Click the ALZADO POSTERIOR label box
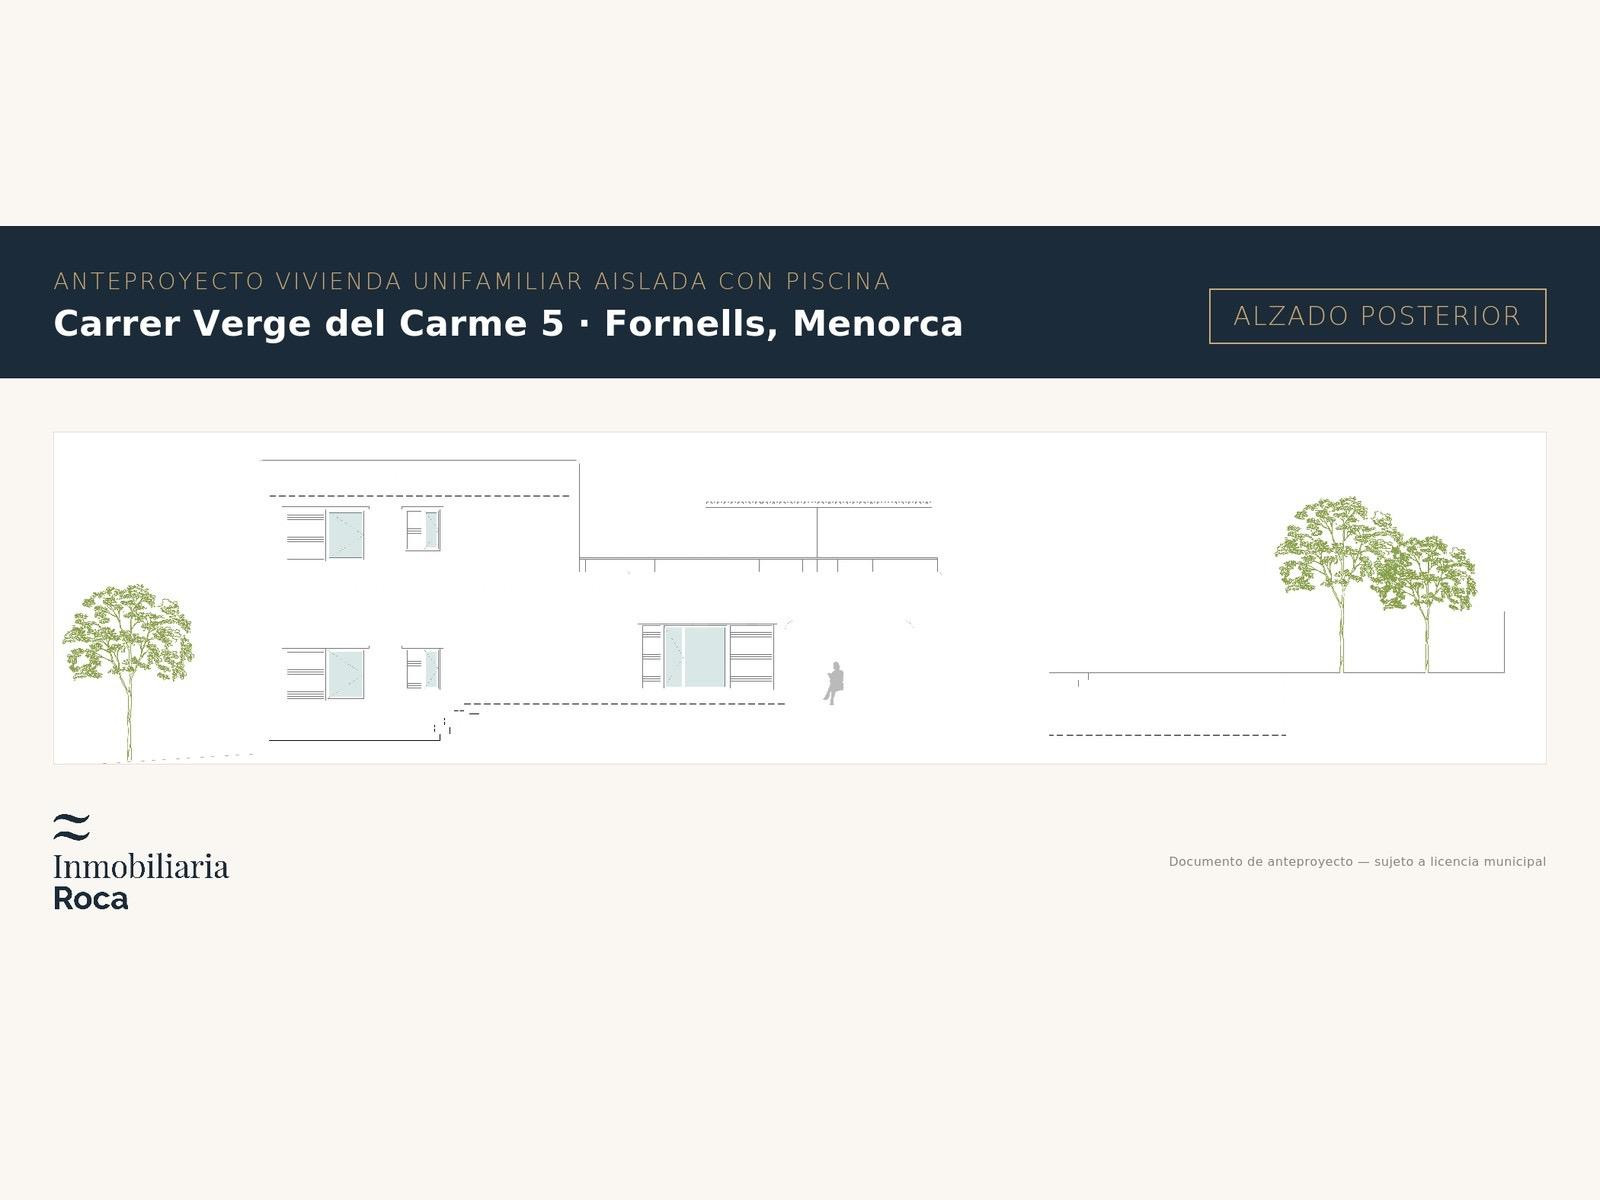The height and width of the screenshot is (1200, 1600). (x=1377, y=316)
